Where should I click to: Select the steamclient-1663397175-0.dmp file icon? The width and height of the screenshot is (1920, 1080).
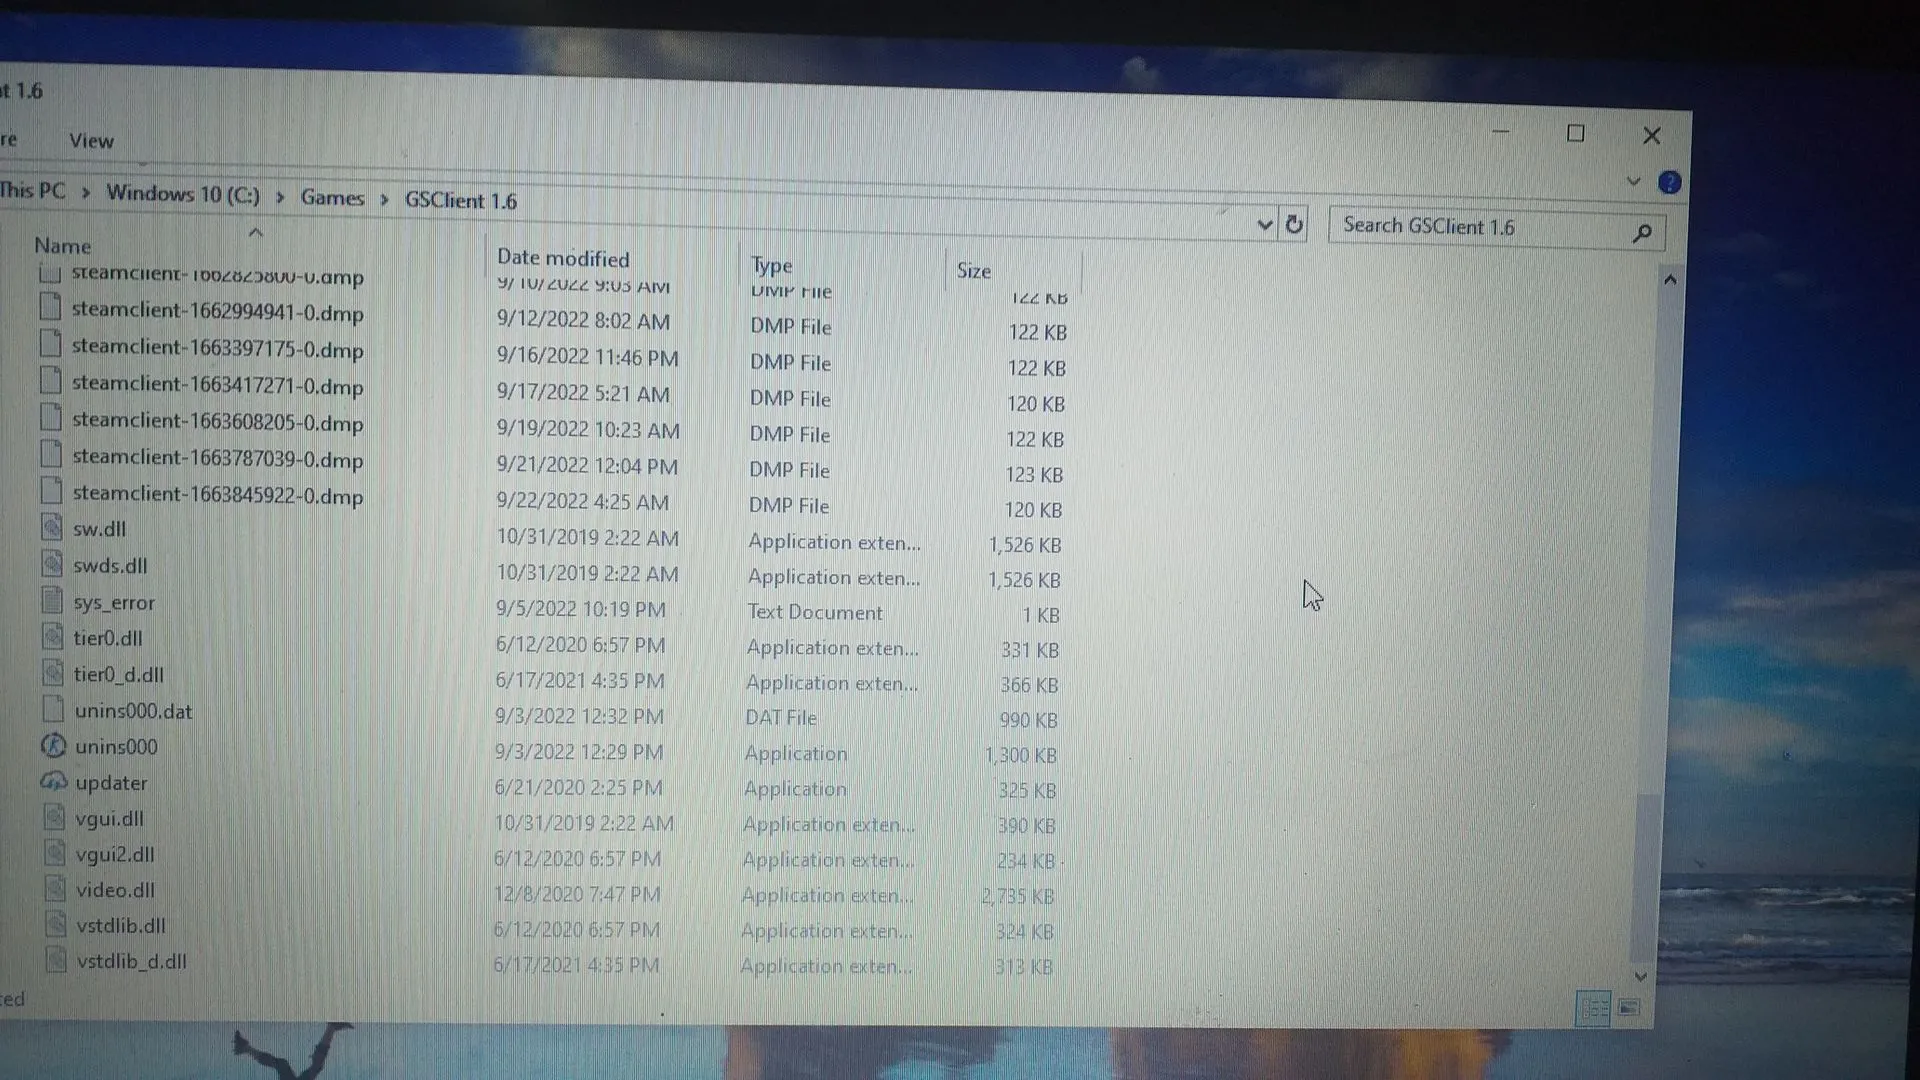(x=50, y=344)
